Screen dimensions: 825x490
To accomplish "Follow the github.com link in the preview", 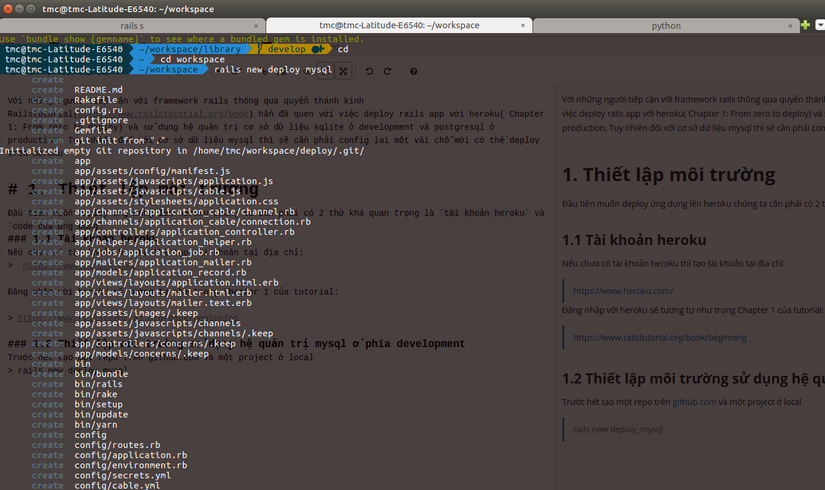I will click(694, 402).
